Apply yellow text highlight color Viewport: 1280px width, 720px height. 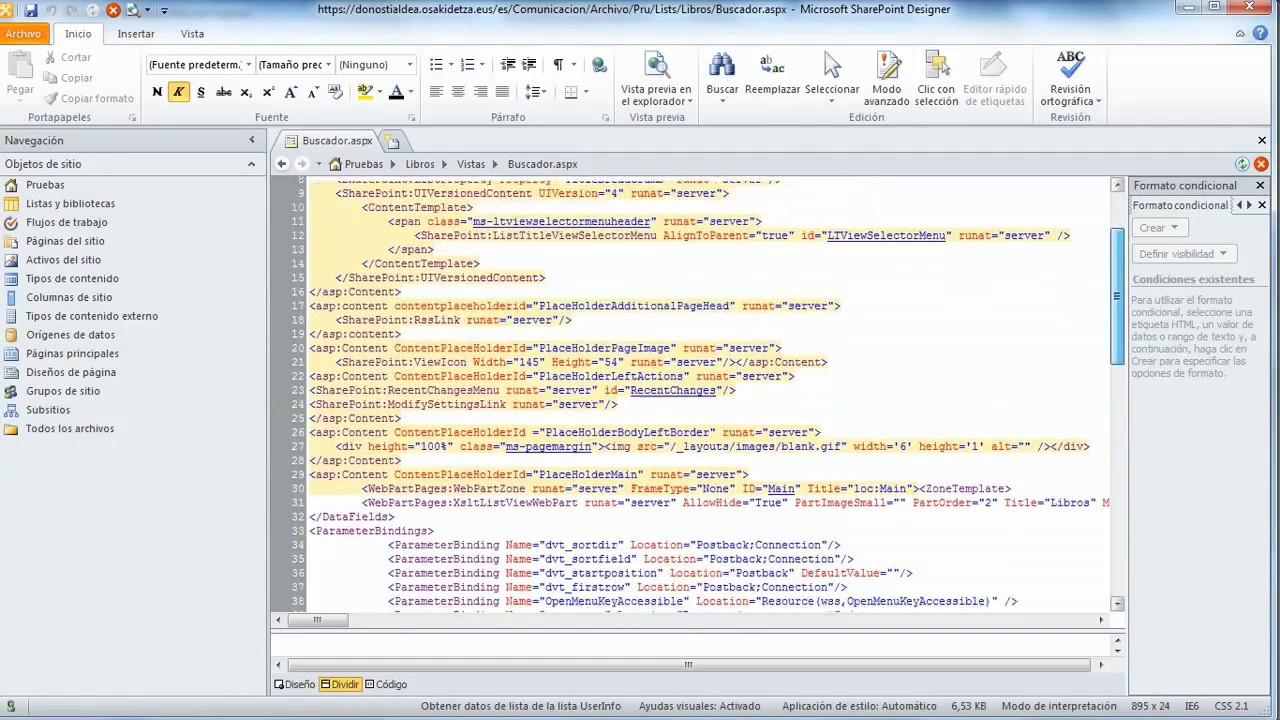365,92
